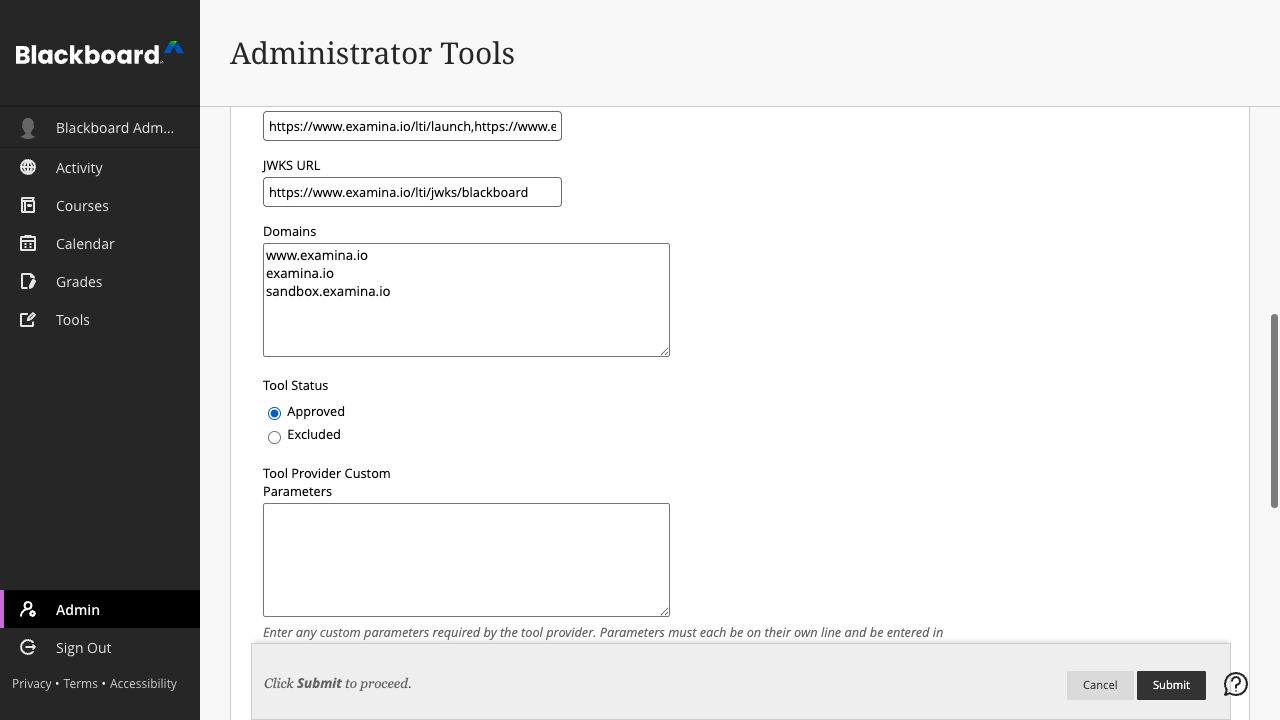Image resolution: width=1280 pixels, height=720 pixels.
Task: Click the page vertical scrollbar thumb
Action: tap(1274, 410)
